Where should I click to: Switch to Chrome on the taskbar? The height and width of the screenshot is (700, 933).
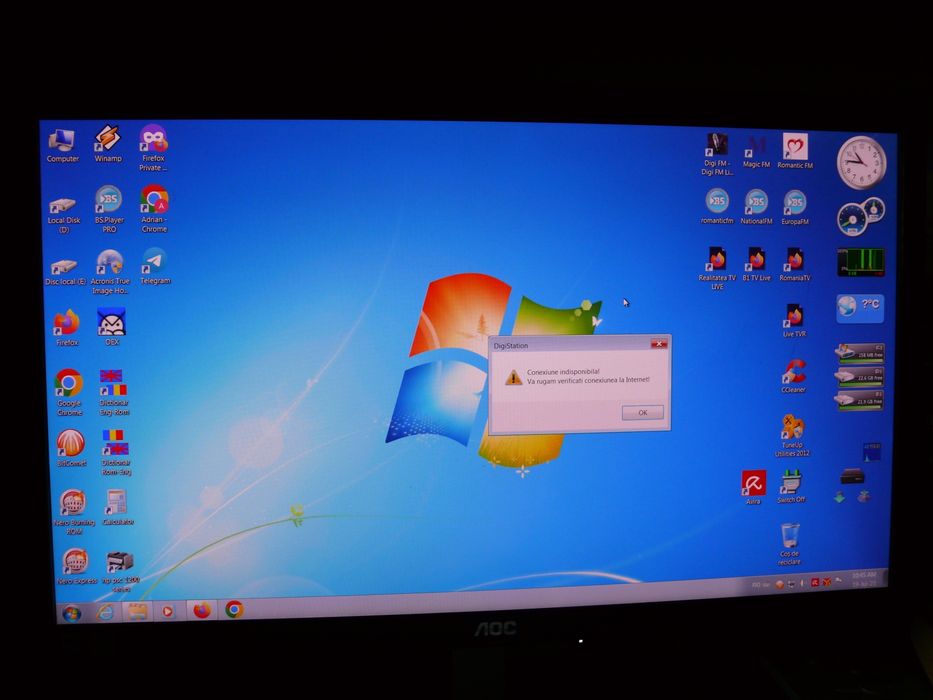234,609
